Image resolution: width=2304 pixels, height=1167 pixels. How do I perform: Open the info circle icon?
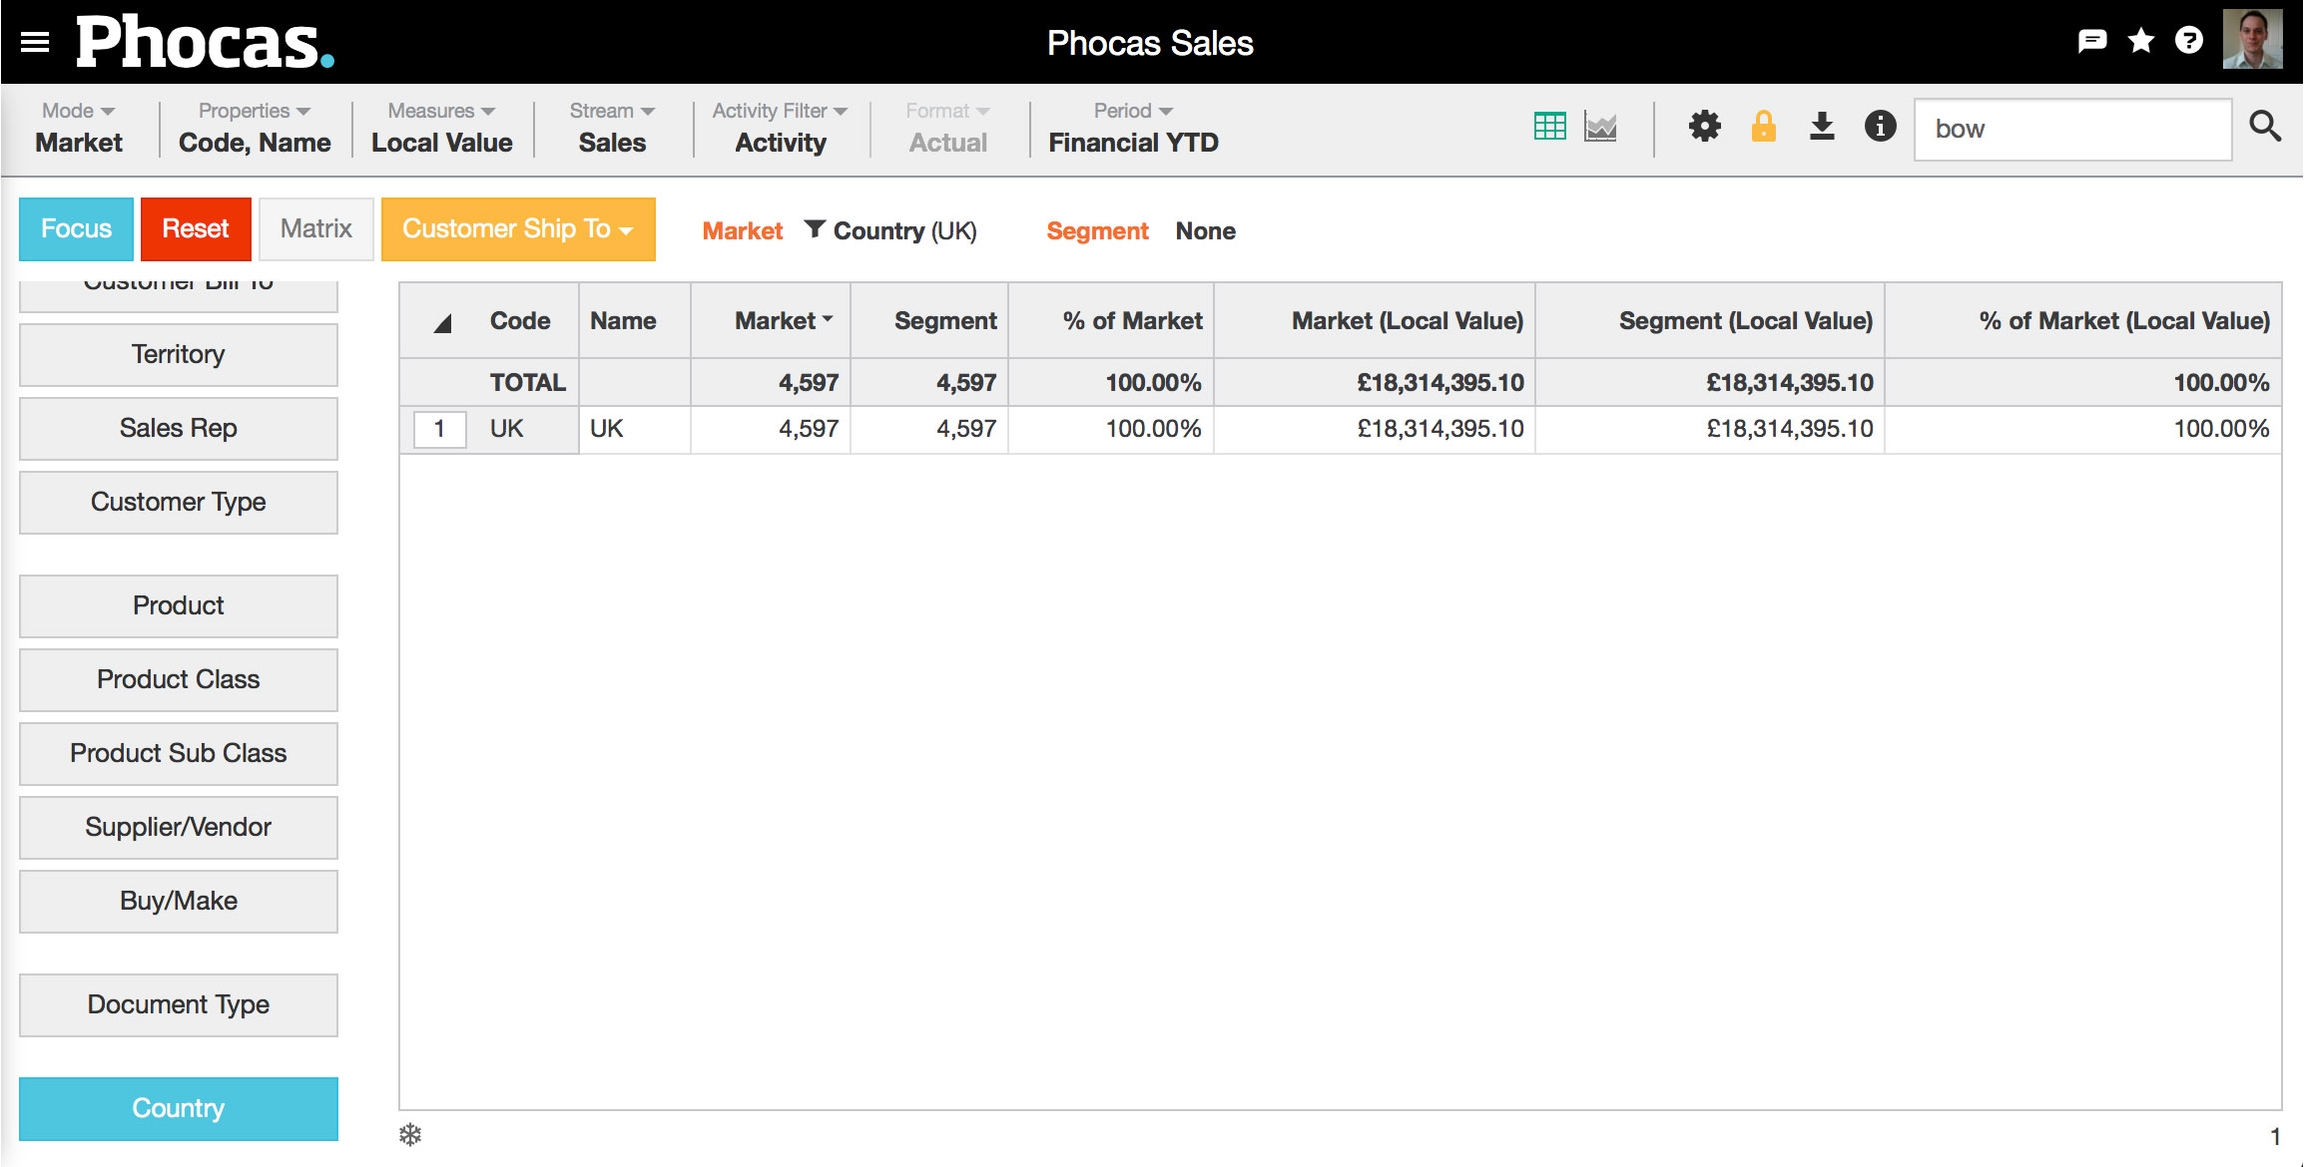click(1880, 127)
